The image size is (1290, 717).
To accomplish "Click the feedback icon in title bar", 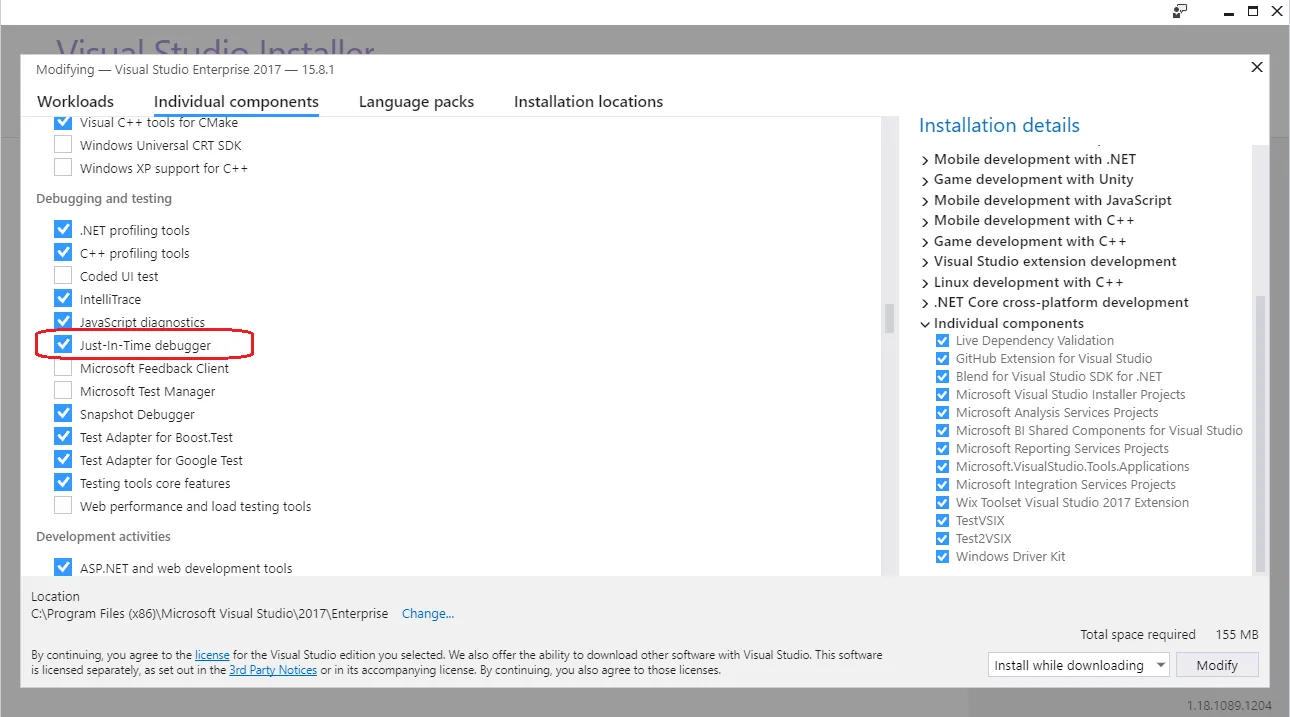I will pyautogui.click(x=1181, y=11).
